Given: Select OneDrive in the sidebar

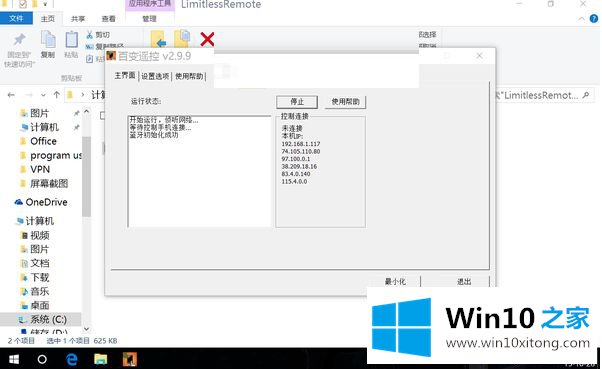Looking at the screenshot, I should point(46,202).
